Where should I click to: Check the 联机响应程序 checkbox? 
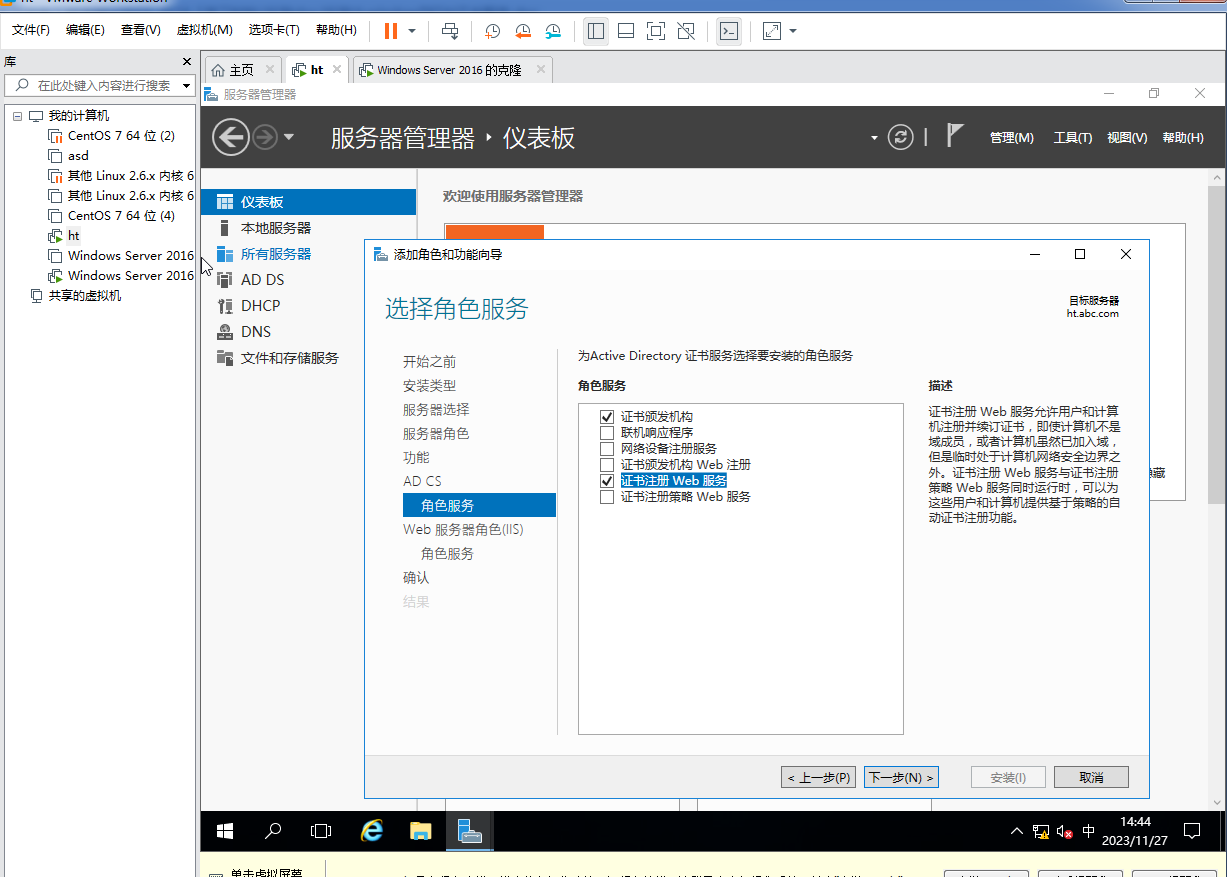607,432
